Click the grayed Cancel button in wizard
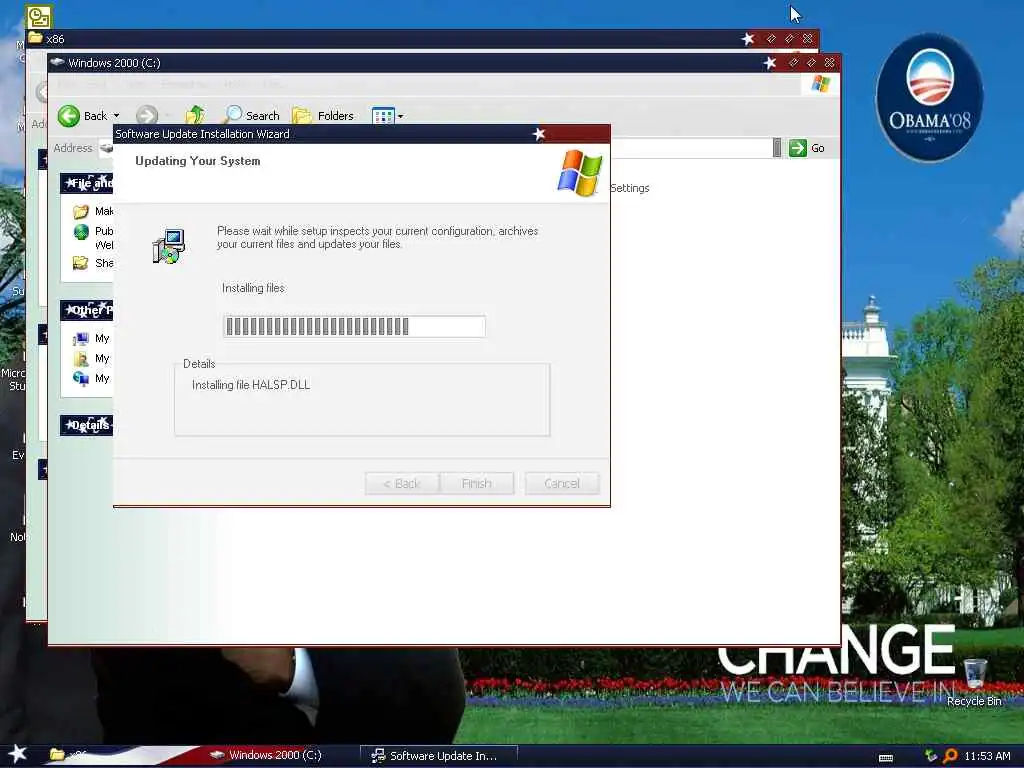1024x768 pixels. point(562,483)
